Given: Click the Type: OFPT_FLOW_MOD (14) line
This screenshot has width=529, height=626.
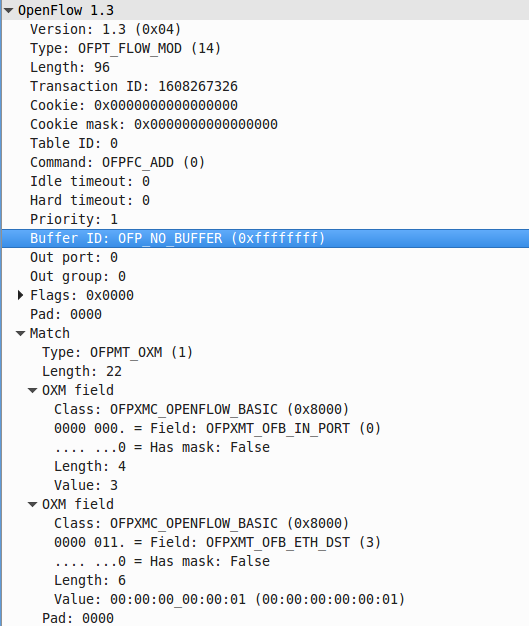Looking at the screenshot, I should pos(265,48).
